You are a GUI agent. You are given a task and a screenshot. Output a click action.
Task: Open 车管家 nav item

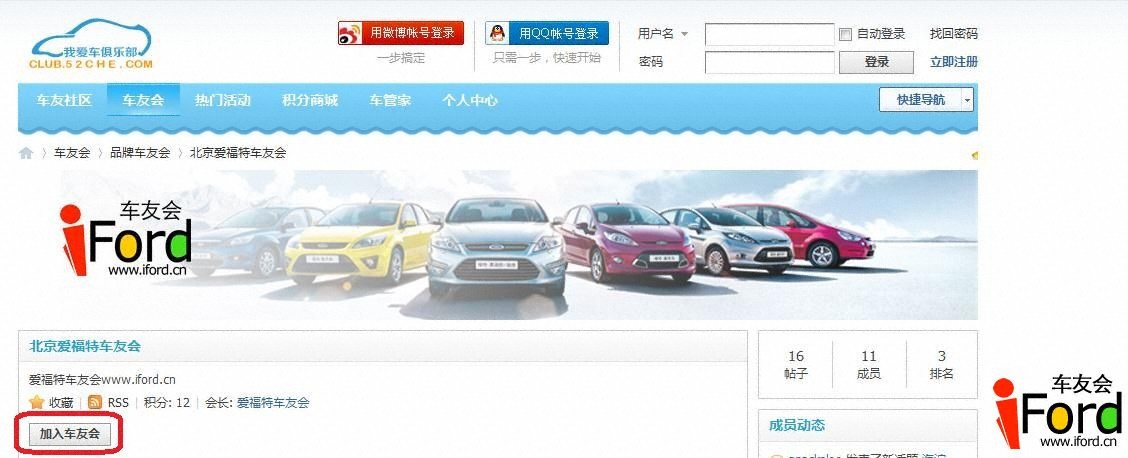[390, 100]
